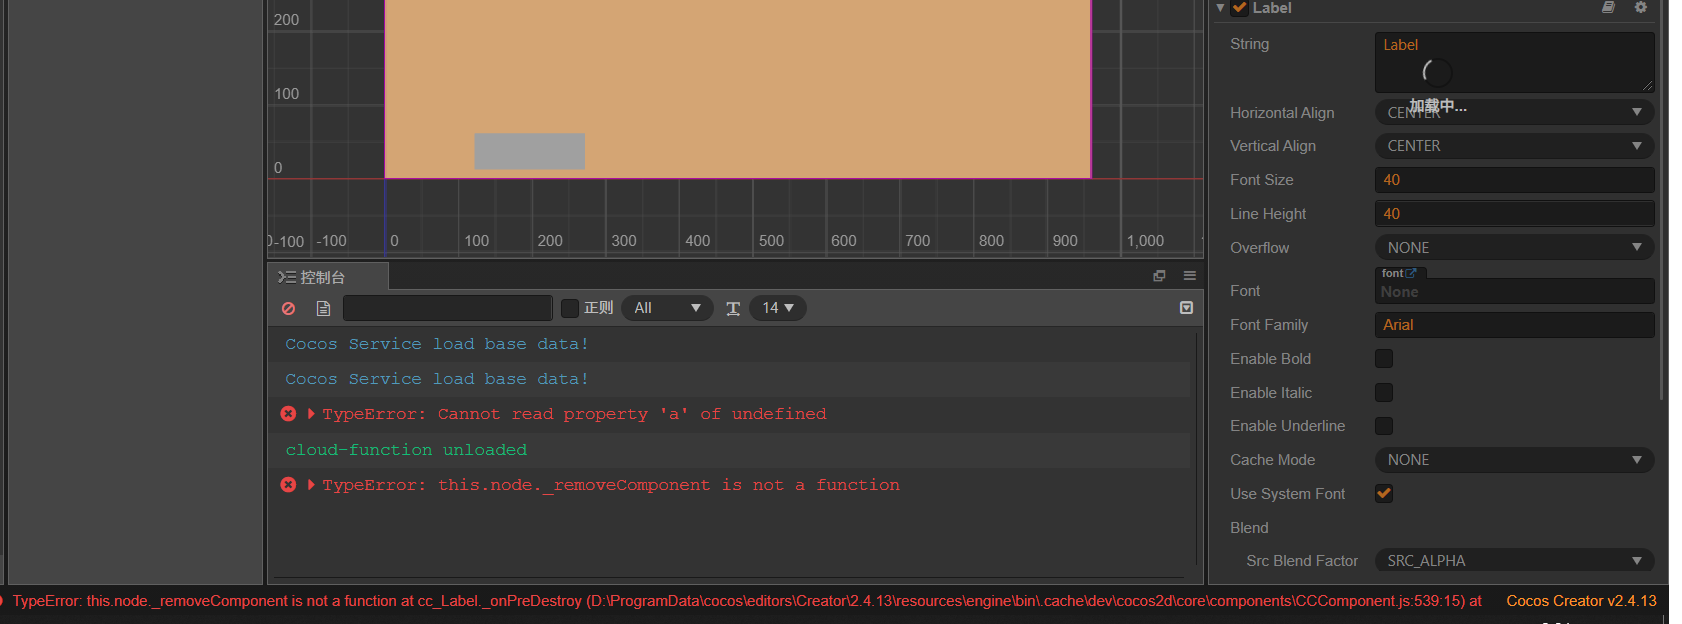Check Enable Bold
The image size is (1682, 624).
point(1384,358)
